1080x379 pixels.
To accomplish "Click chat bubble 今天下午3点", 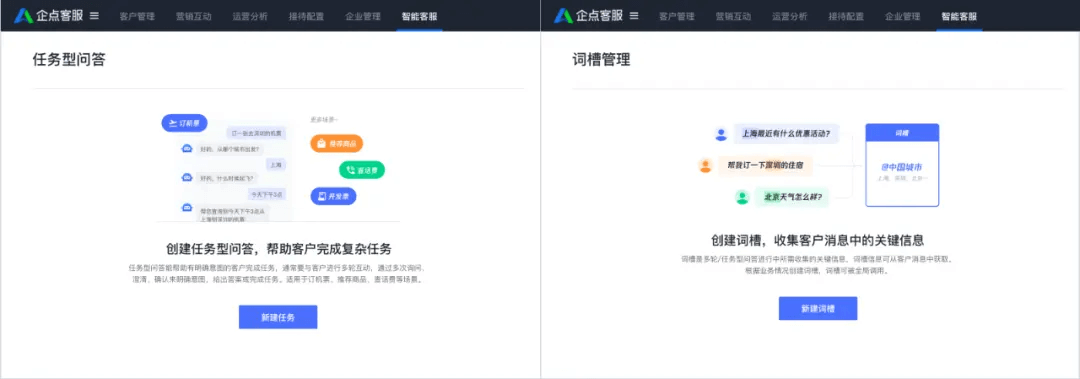I will point(267,194).
